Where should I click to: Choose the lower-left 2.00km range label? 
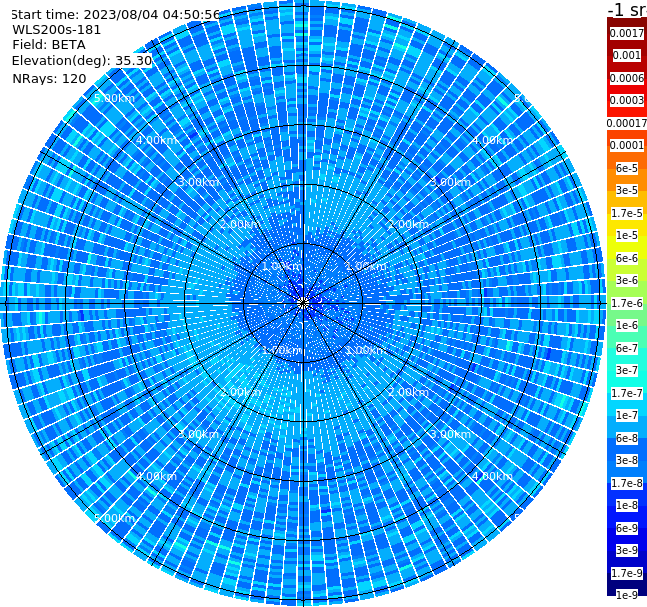click(x=241, y=392)
